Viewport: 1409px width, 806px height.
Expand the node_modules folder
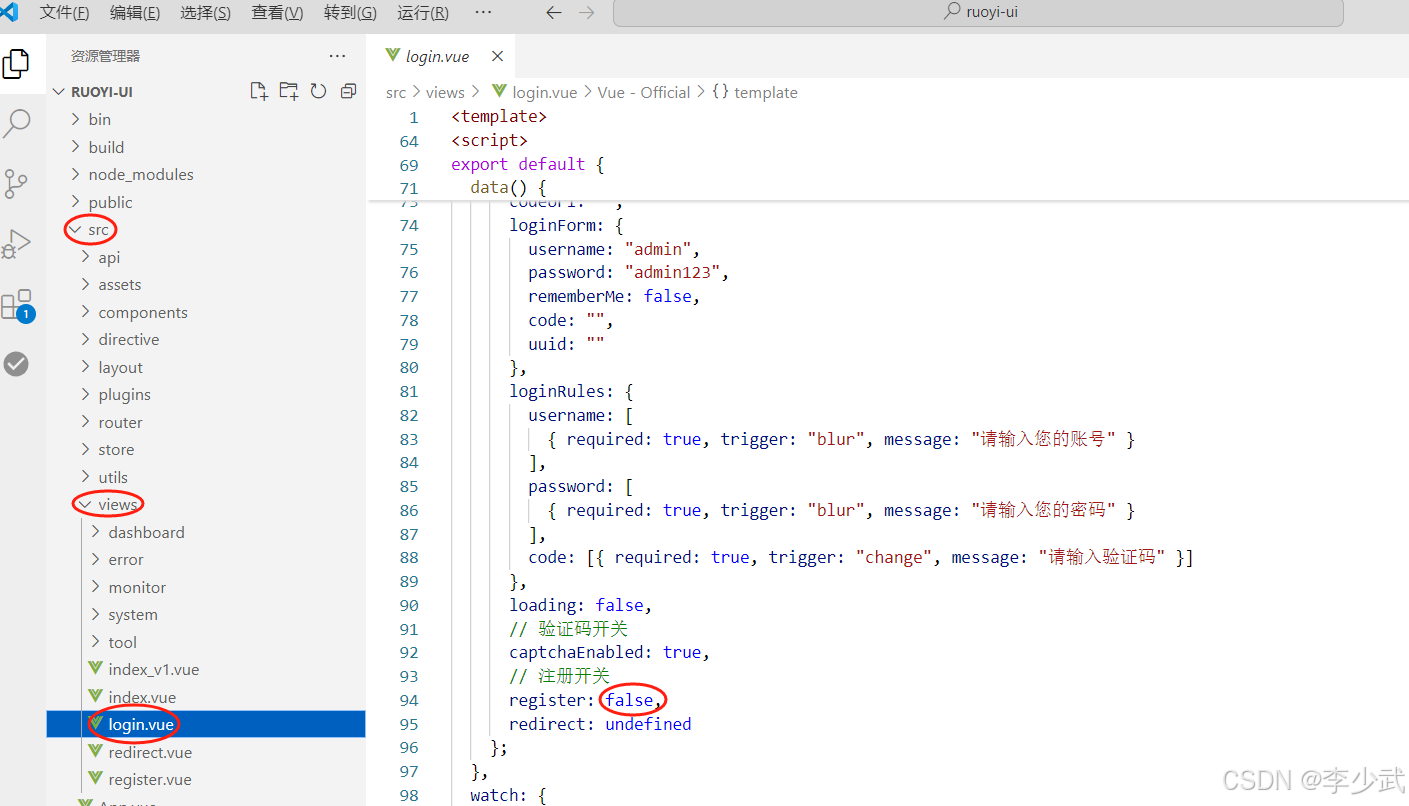pos(206,174)
